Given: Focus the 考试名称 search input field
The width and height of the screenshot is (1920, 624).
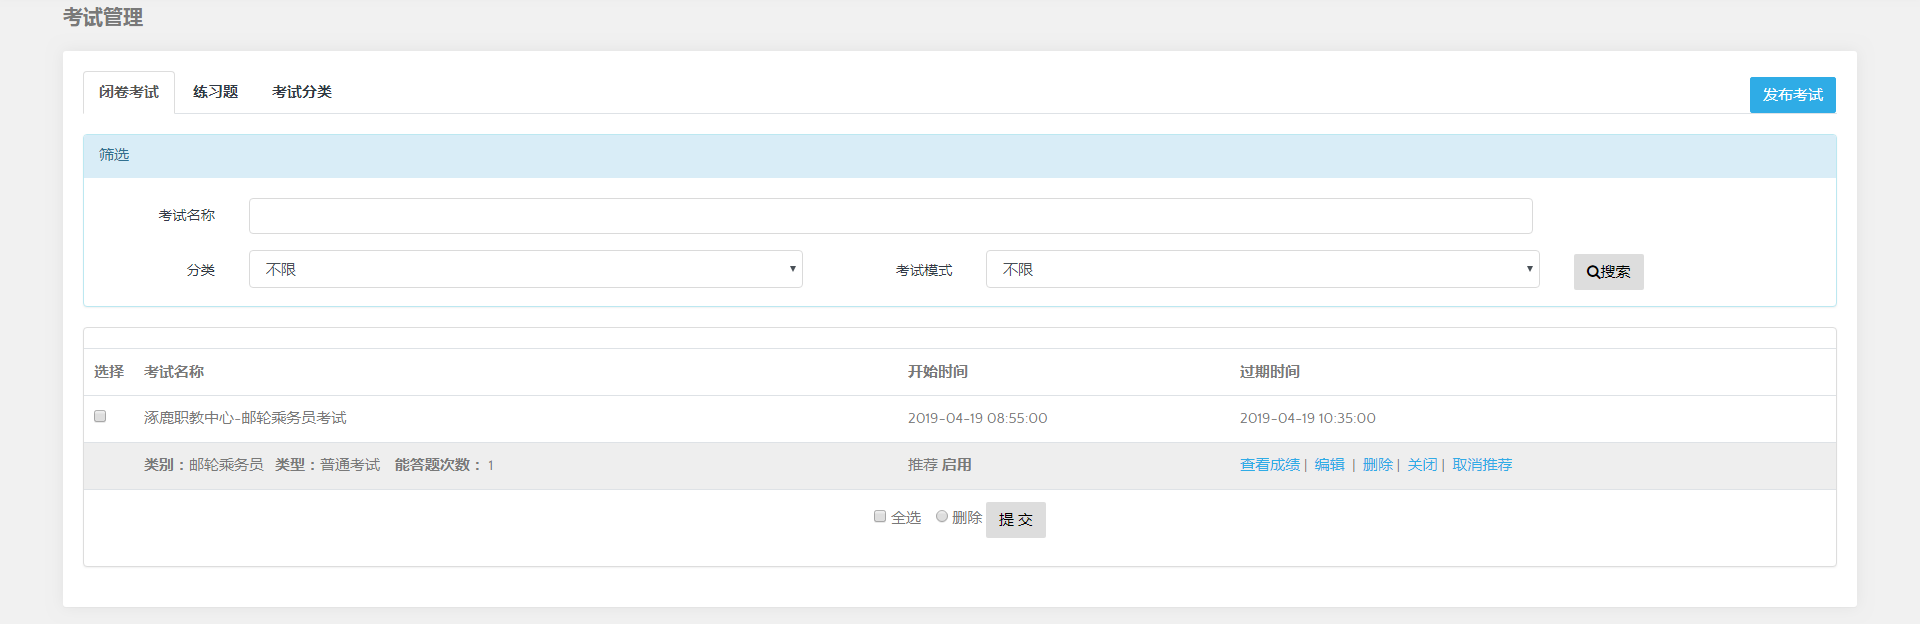Looking at the screenshot, I should 890,216.
